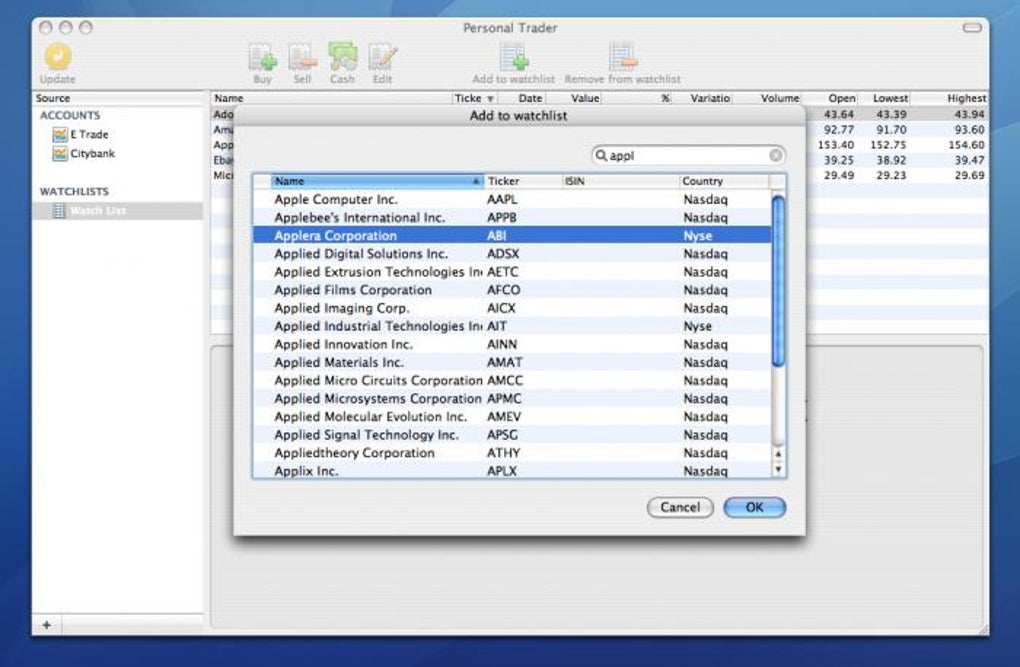The width and height of the screenshot is (1020, 667).
Task: Click the 153.40 Open value in main table
Action: pos(836,145)
